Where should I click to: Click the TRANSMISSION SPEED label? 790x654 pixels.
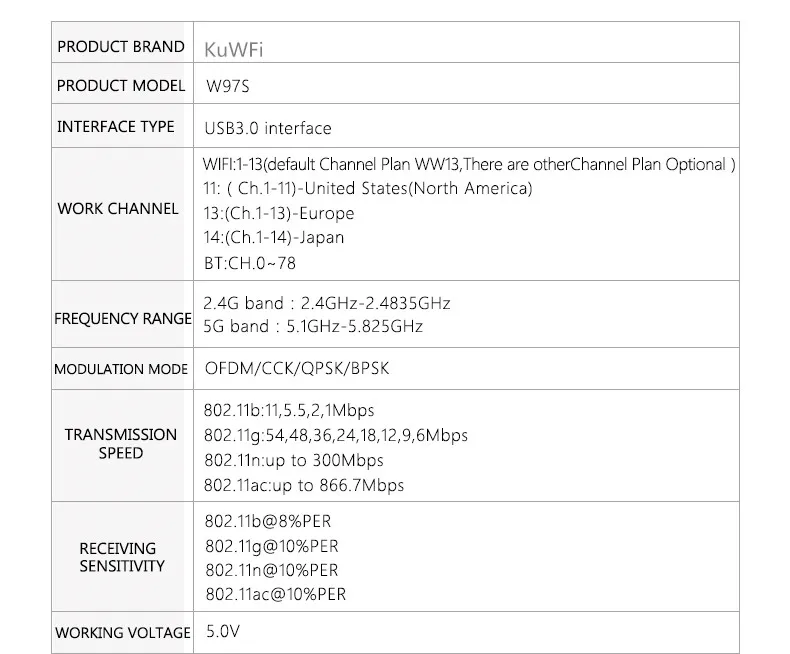click(121, 444)
